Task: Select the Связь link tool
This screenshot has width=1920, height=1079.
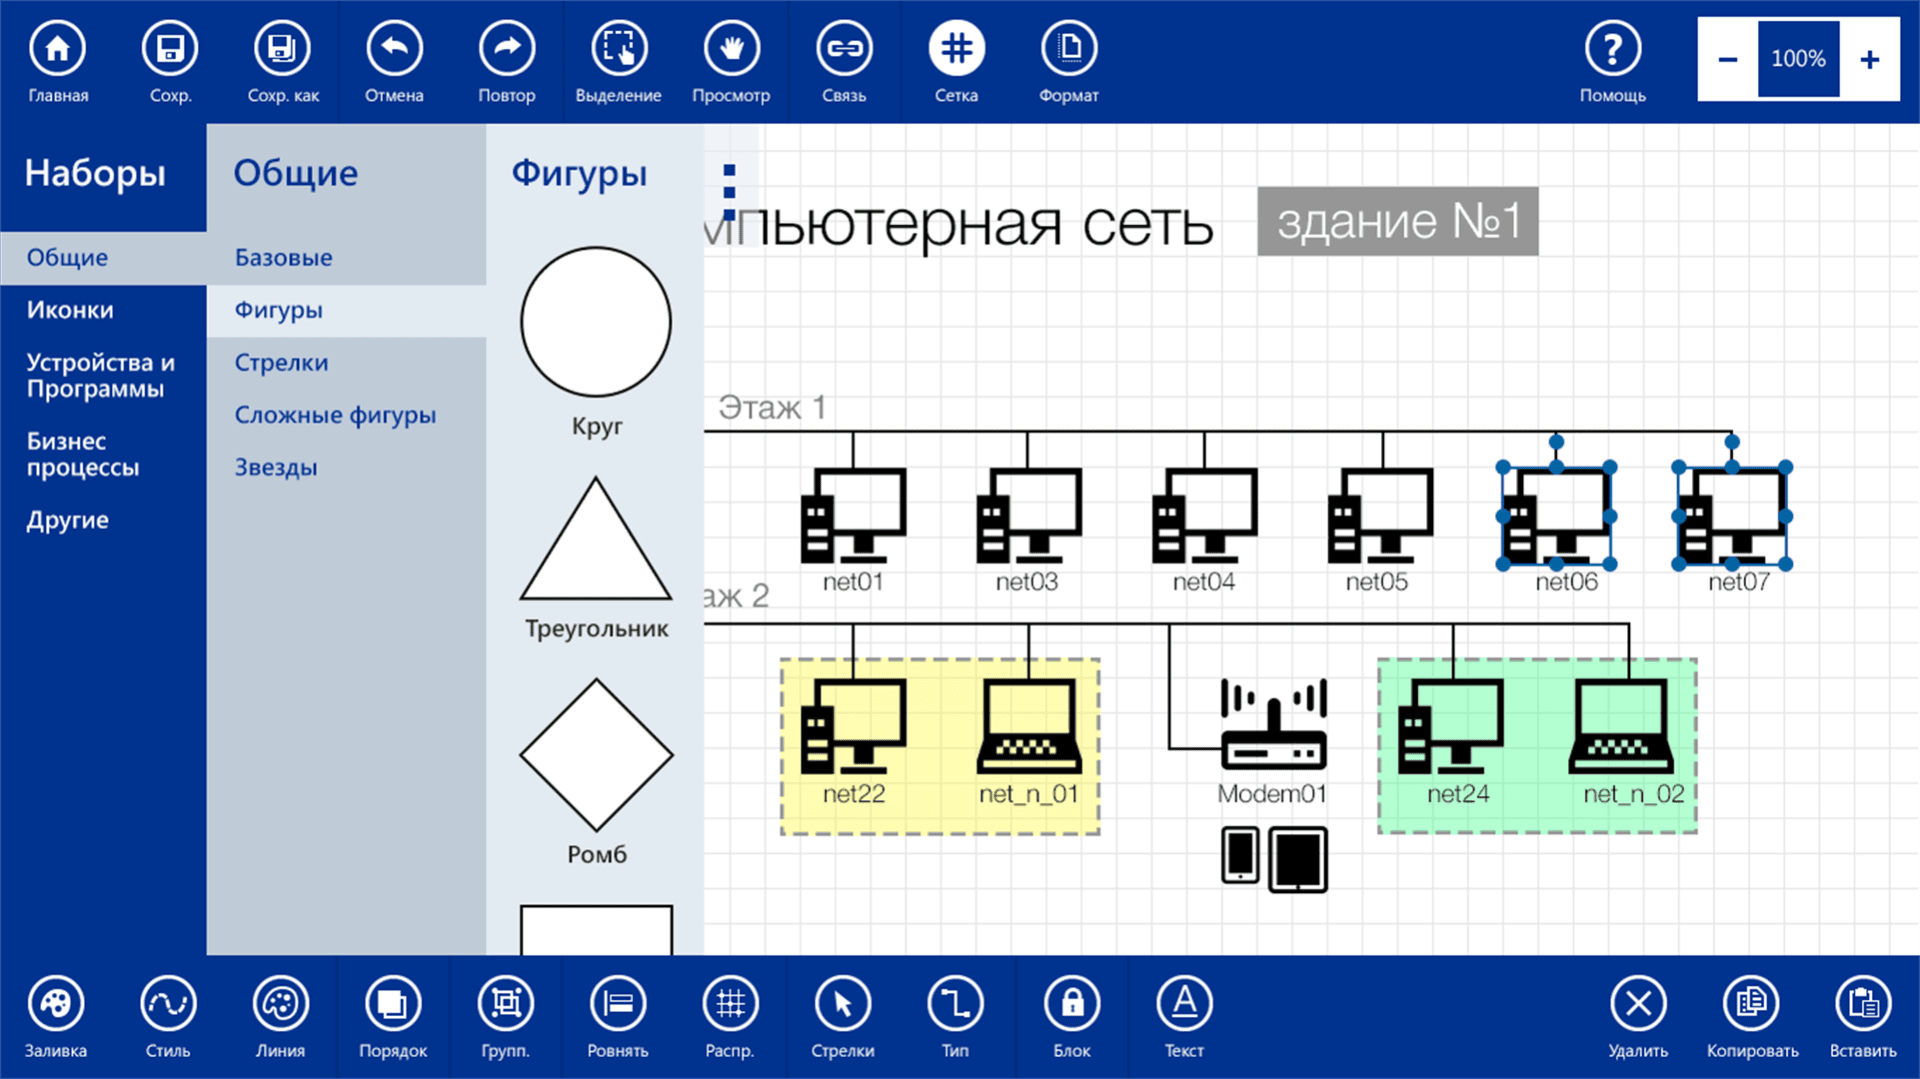Action: [844, 49]
